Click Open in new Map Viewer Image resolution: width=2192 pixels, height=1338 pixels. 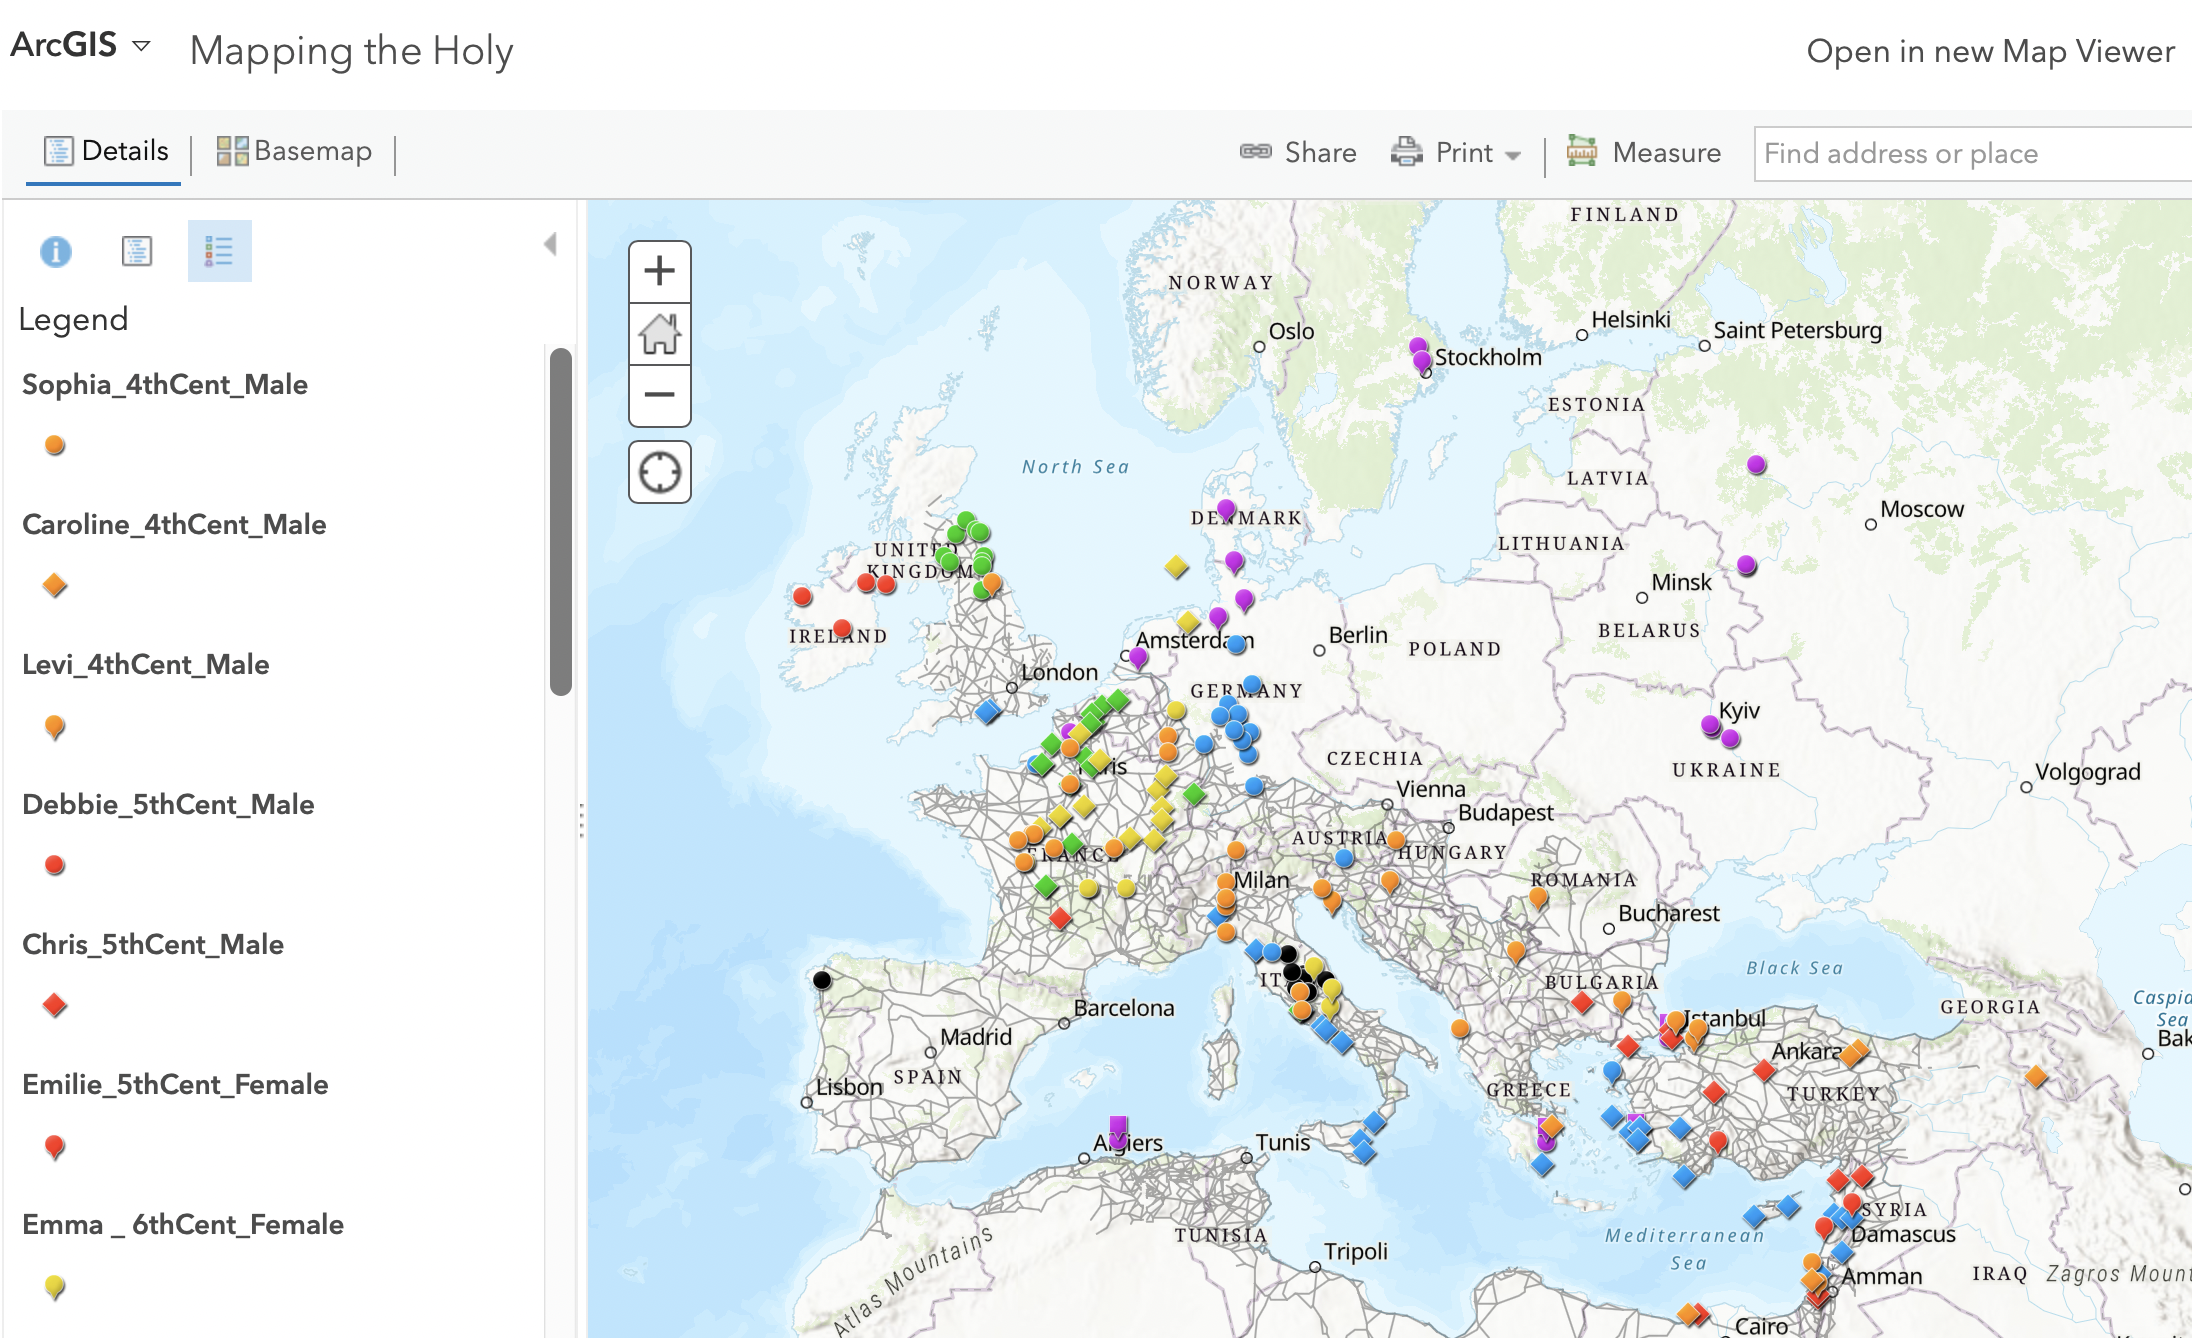point(1990,51)
